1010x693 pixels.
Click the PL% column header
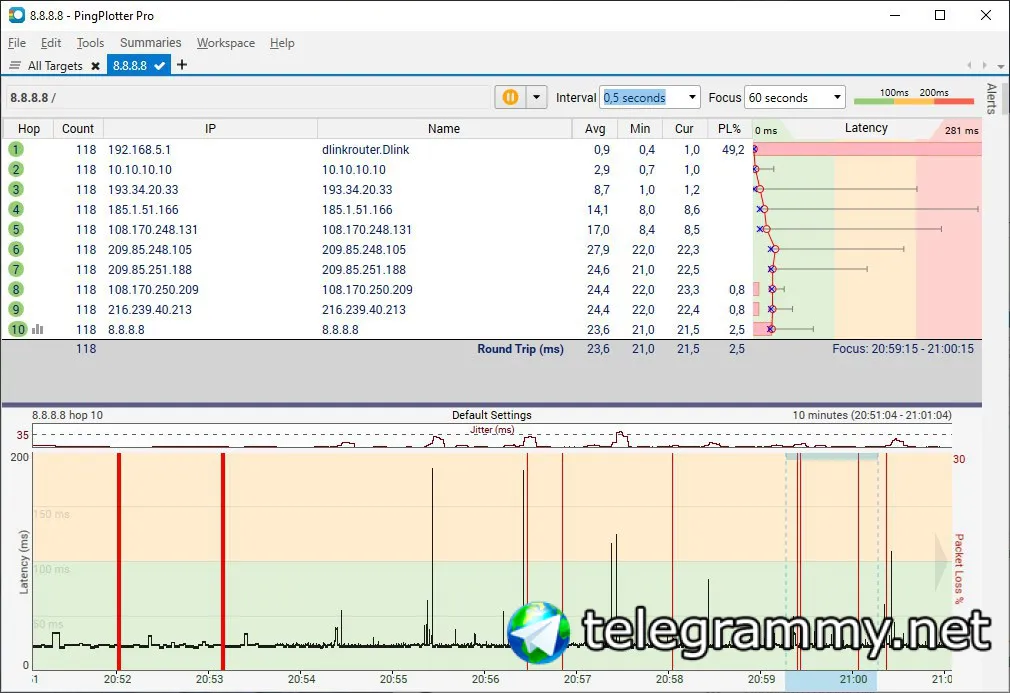729,129
